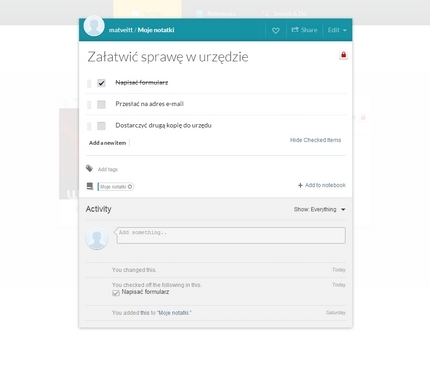430x372 pixels.
Task: Click the user avatar in header
Action: [94, 26]
